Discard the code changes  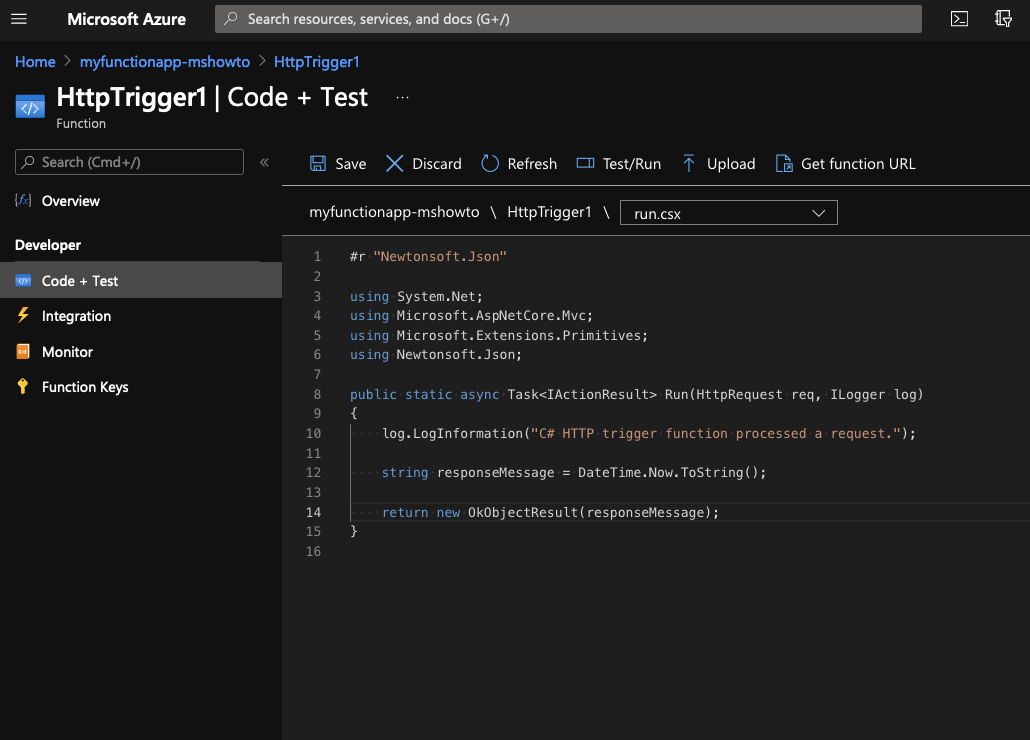click(424, 163)
